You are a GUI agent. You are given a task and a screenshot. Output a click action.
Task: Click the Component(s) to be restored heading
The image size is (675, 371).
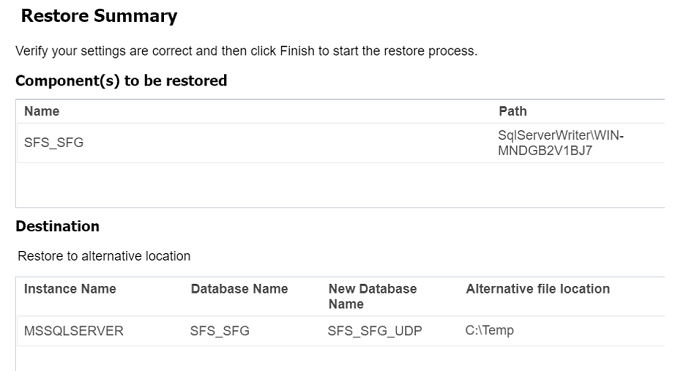[121, 80]
